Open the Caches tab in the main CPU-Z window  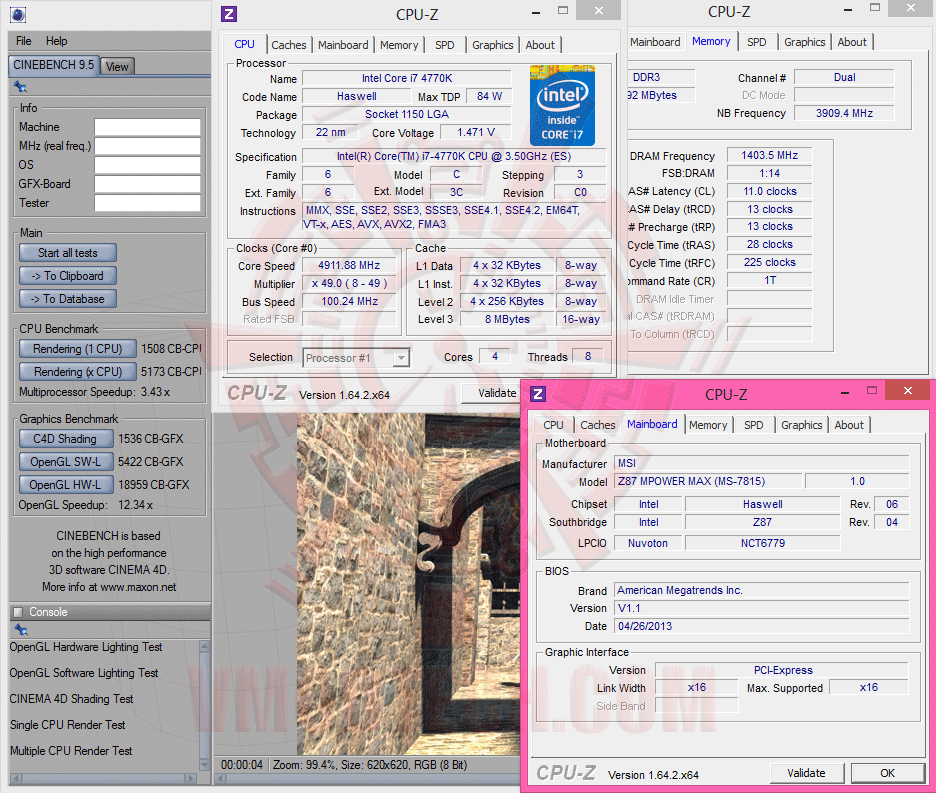288,45
